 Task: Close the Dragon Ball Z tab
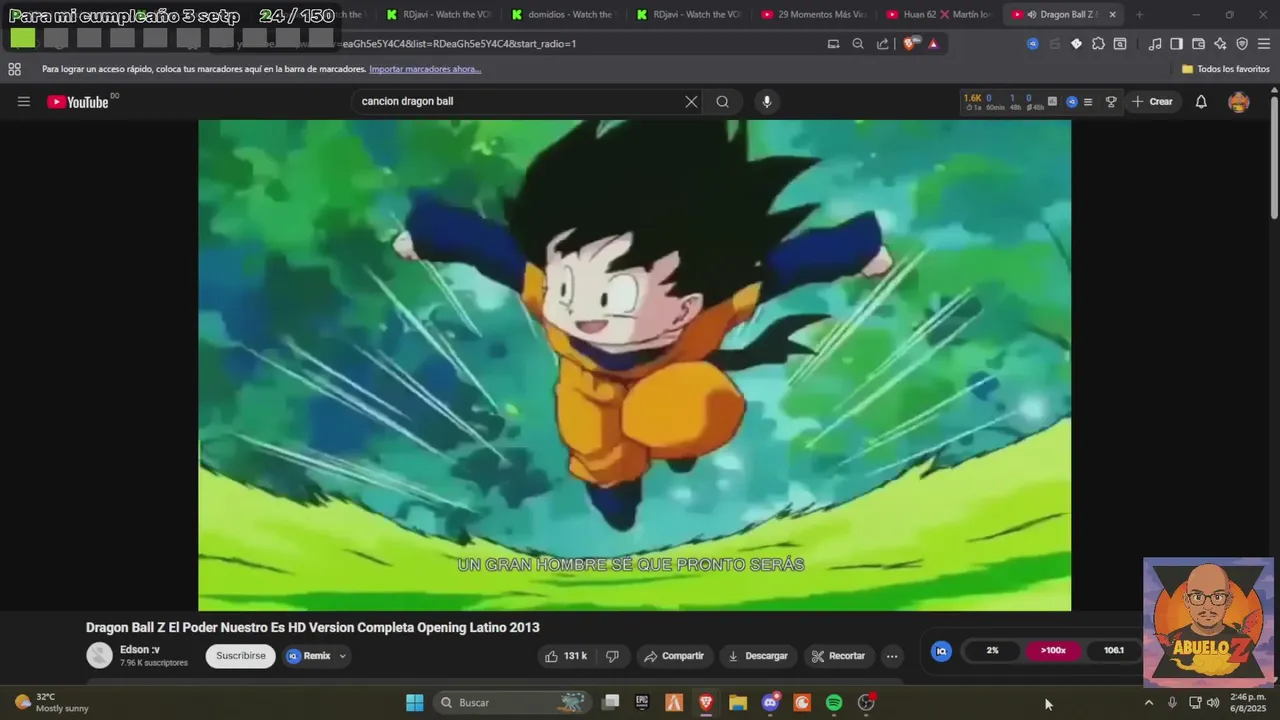coord(1112,15)
